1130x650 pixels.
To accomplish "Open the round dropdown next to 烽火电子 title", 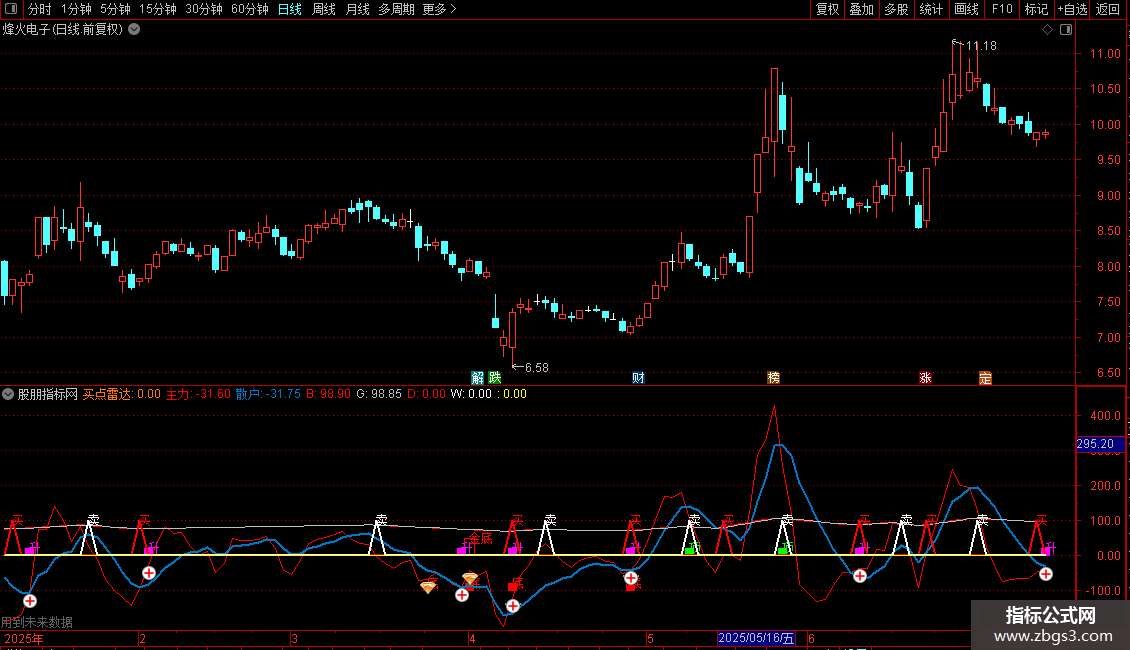I will click(x=134, y=30).
